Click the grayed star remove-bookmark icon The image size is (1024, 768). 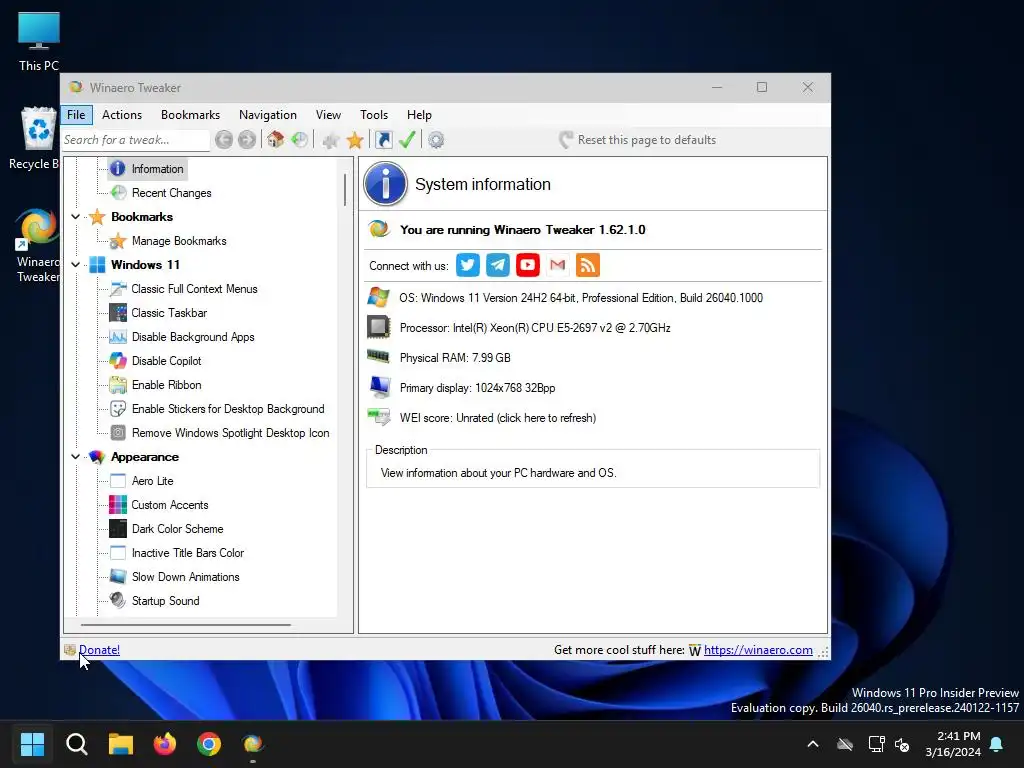point(331,140)
